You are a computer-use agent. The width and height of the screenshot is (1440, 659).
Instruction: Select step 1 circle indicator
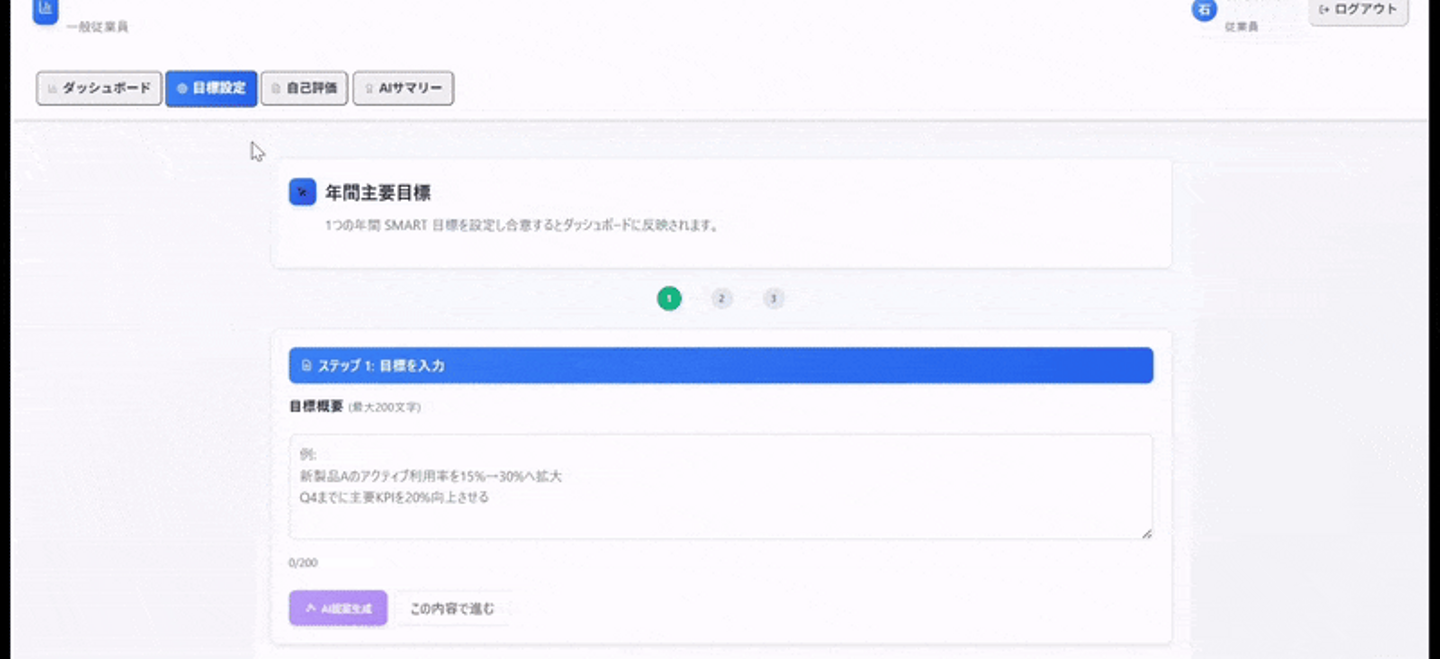point(669,298)
